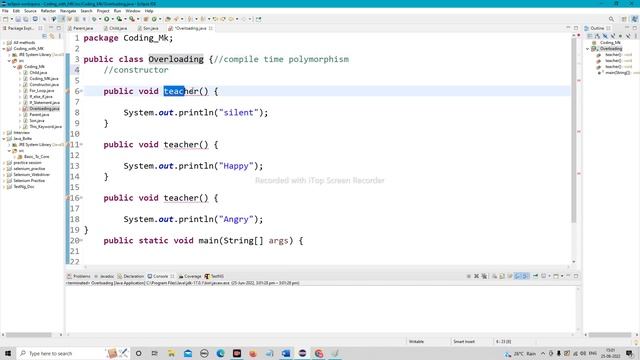Open File Explorer from the taskbar
Screen dimensions: 640x360
[171, 353]
